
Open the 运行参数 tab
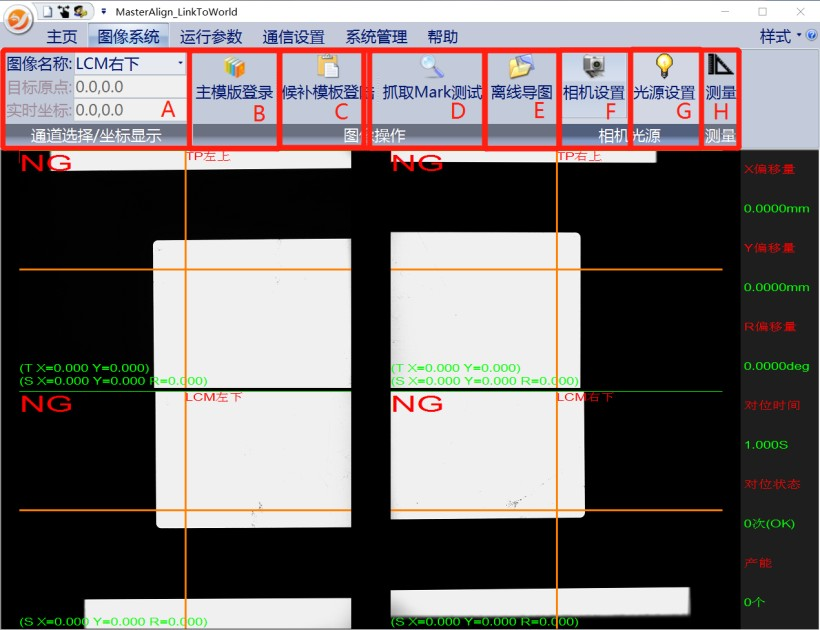point(211,37)
